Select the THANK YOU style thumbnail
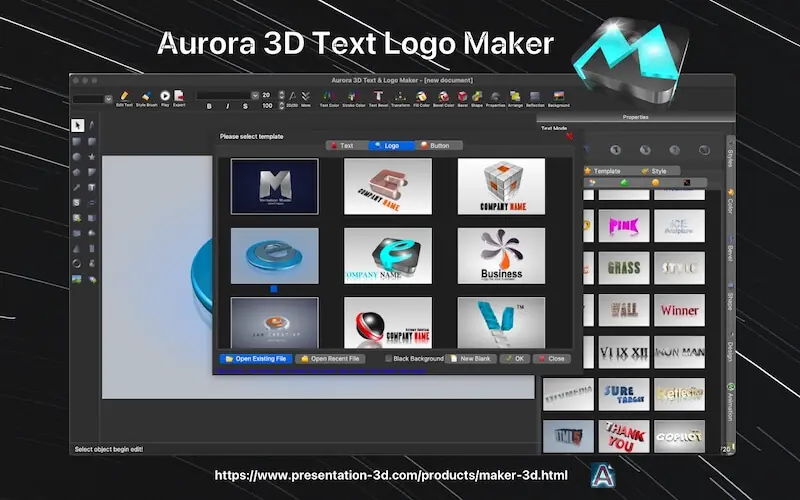This screenshot has height=500, width=800. (x=623, y=437)
